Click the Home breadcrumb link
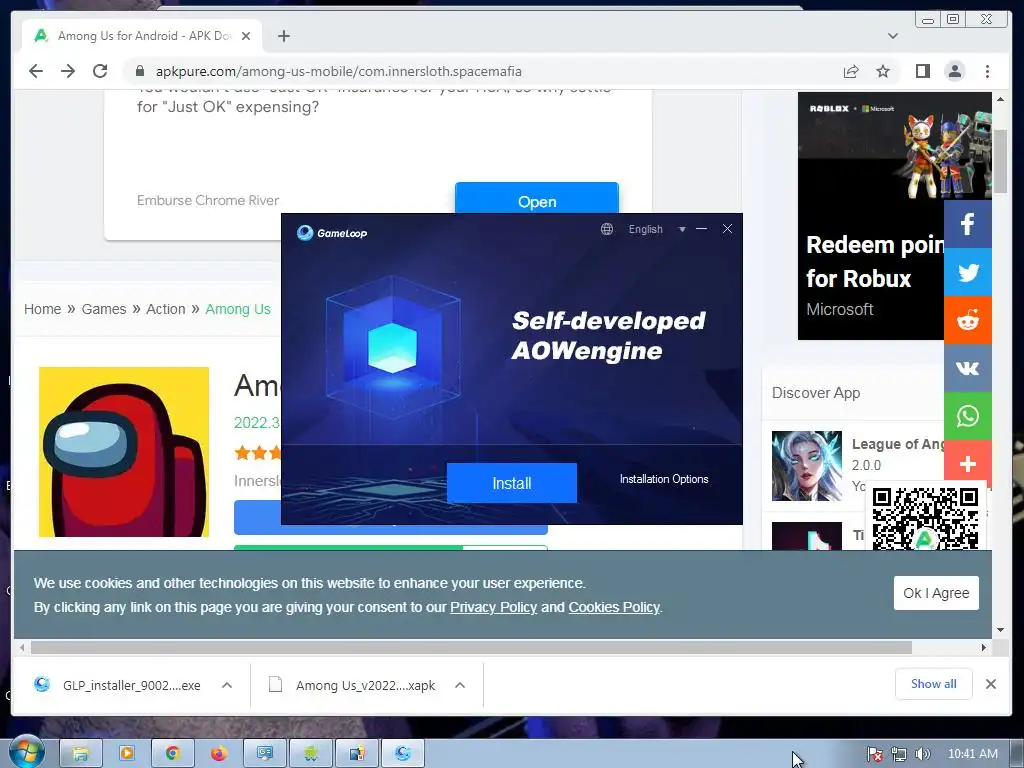This screenshot has width=1024, height=768. tap(42, 309)
